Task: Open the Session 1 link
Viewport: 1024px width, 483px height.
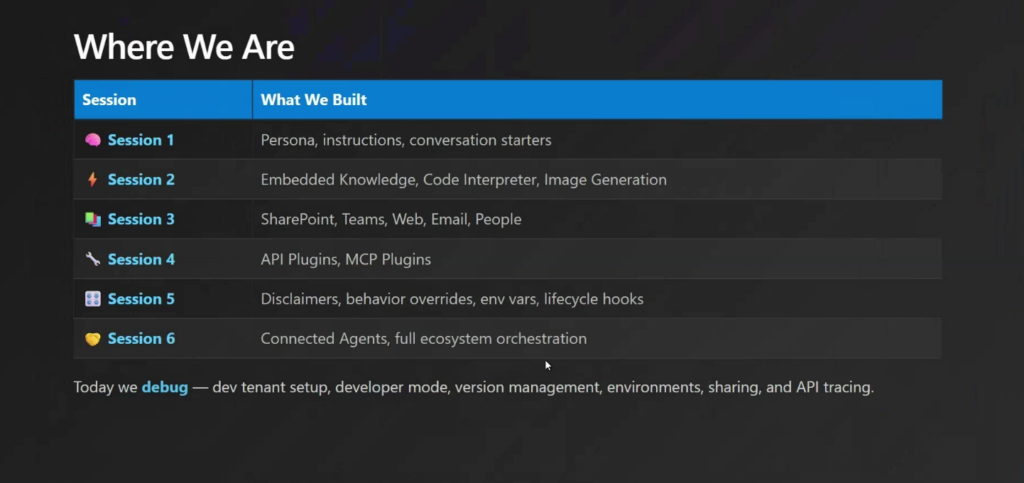Action: pos(141,140)
